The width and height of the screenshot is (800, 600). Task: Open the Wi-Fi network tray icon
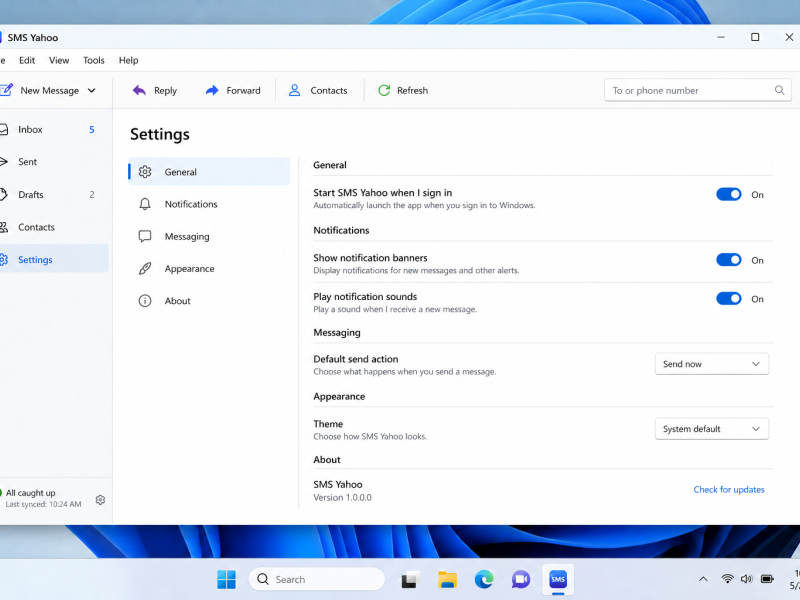tap(728, 579)
